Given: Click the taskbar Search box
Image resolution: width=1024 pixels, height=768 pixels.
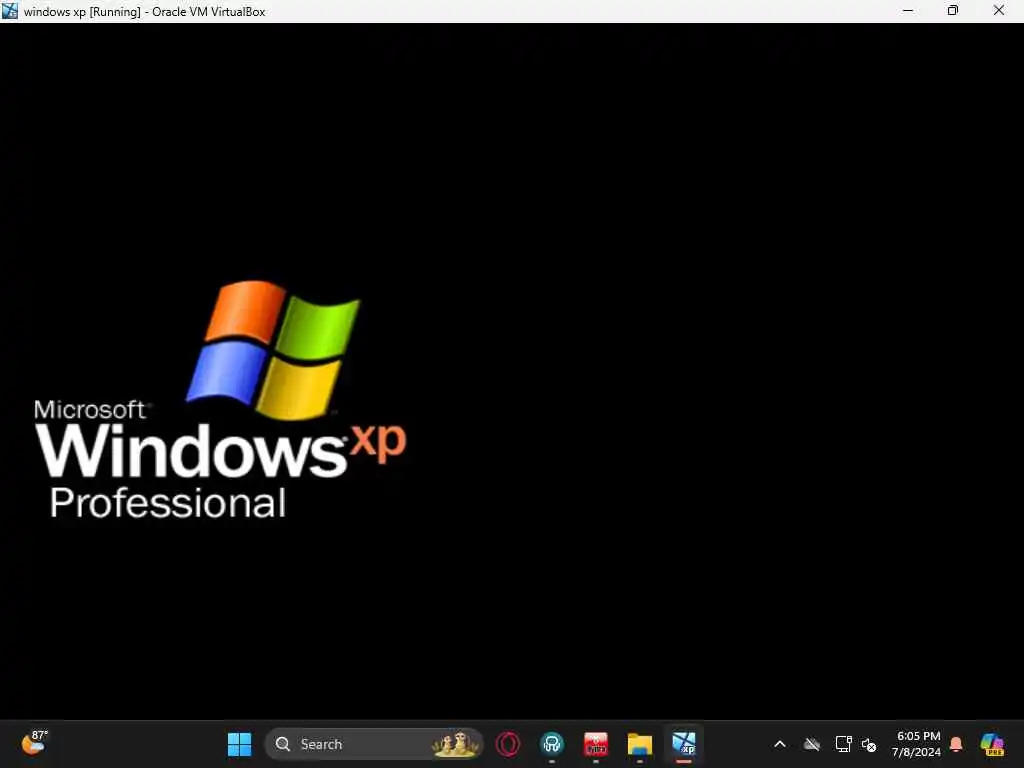Looking at the screenshot, I should click(374, 744).
